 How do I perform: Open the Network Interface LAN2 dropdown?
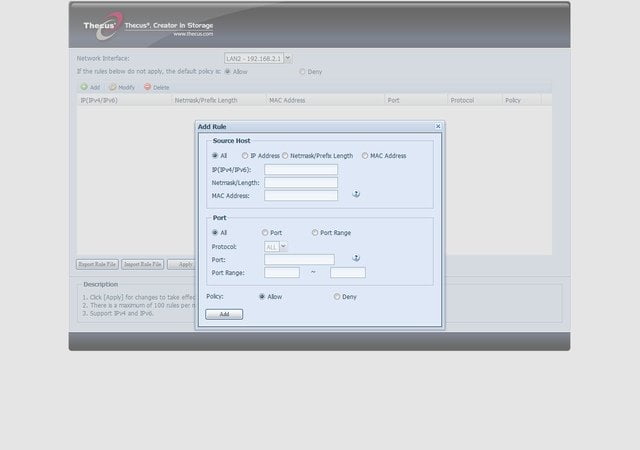288,58
